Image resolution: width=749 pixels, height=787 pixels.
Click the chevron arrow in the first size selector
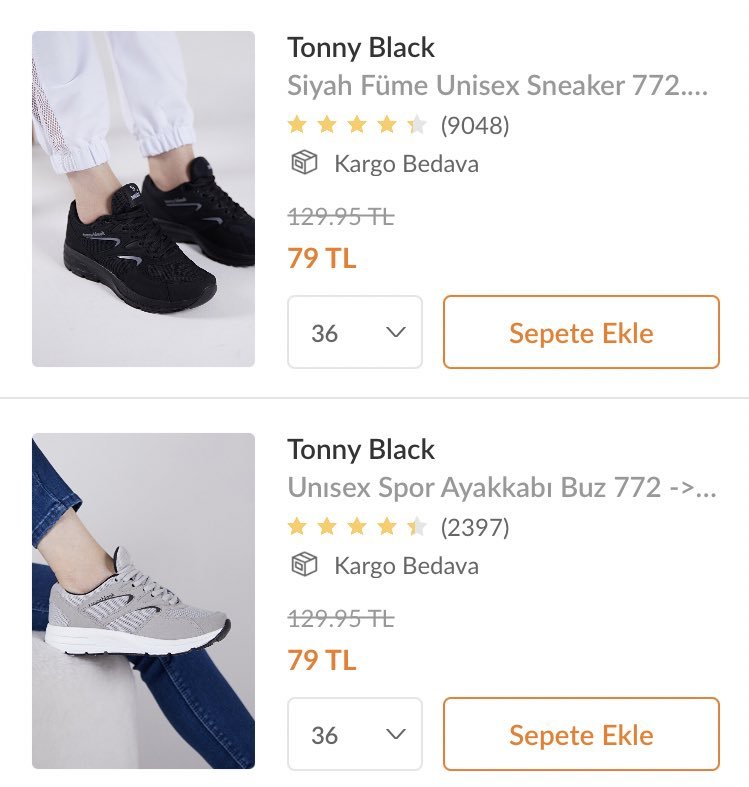click(396, 332)
